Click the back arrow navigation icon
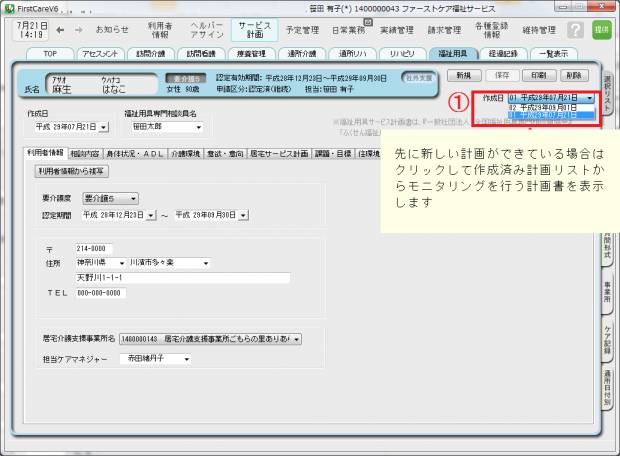 pyautogui.click(x=61, y=30)
